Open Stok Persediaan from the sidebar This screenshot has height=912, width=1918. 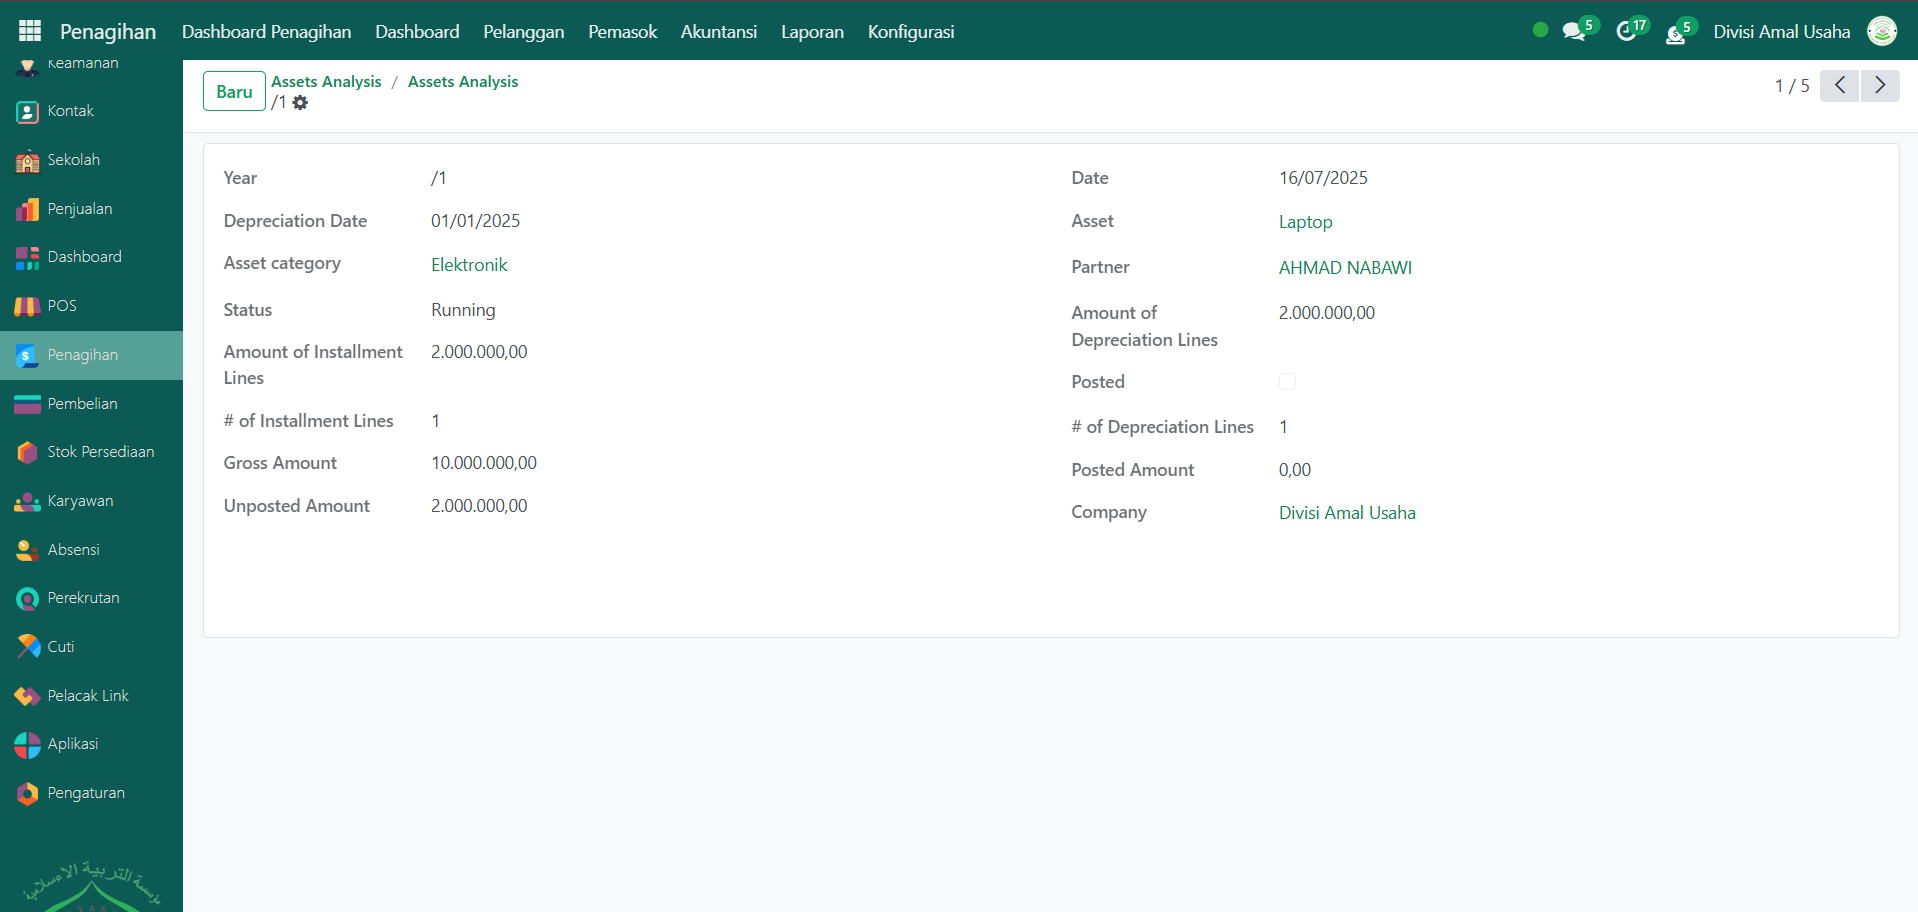tap(100, 452)
